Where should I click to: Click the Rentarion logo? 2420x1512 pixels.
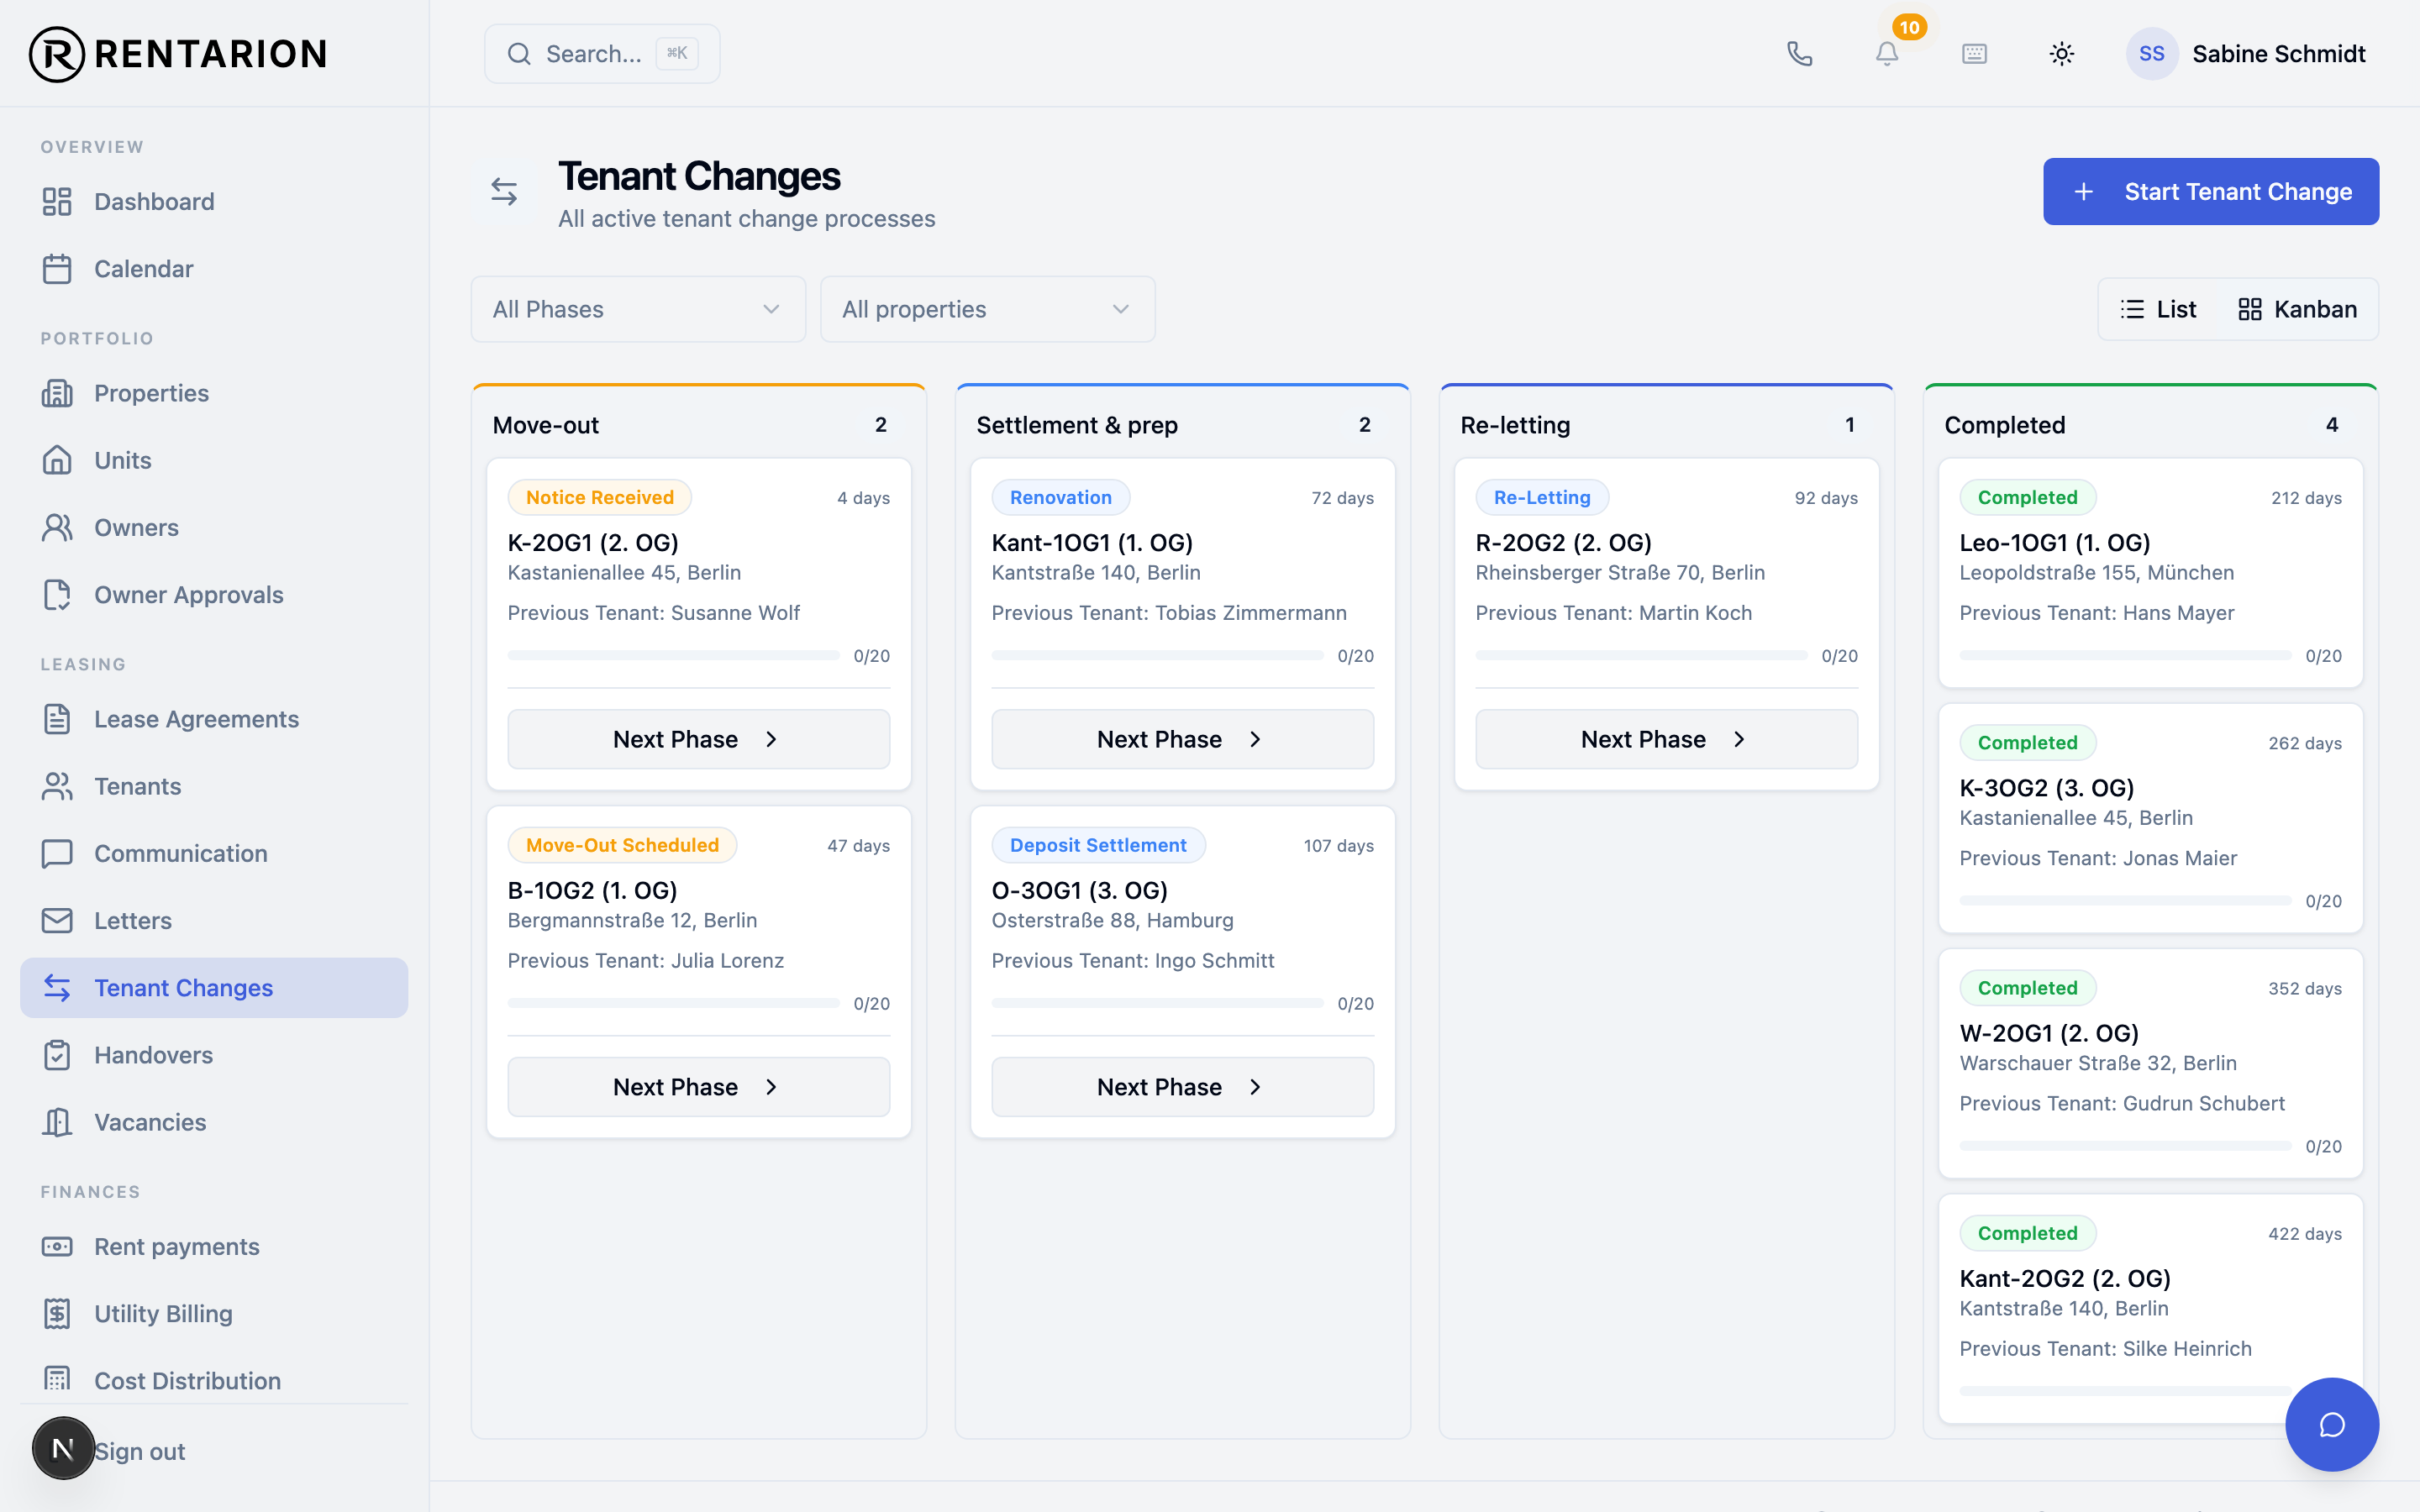click(x=179, y=54)
